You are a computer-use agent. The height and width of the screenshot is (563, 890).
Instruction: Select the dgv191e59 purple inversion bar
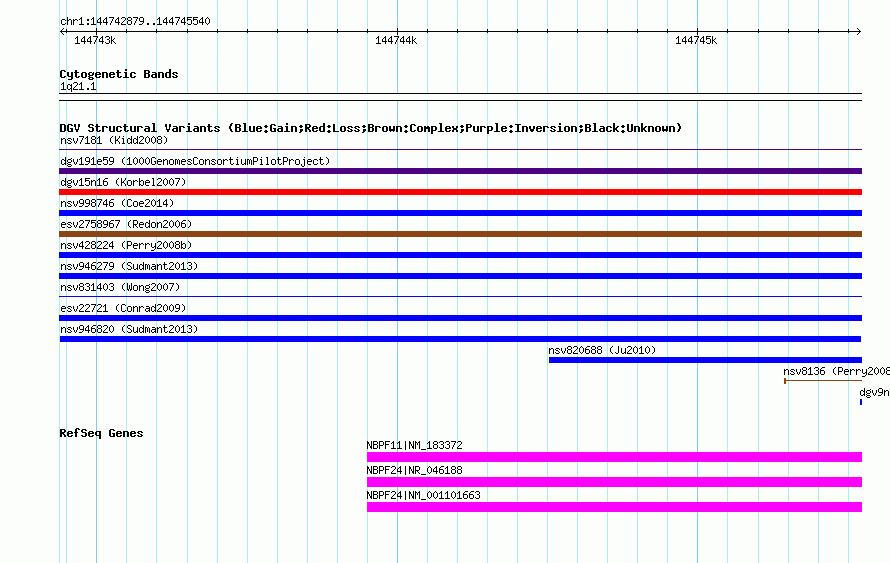tap(460, 171)
